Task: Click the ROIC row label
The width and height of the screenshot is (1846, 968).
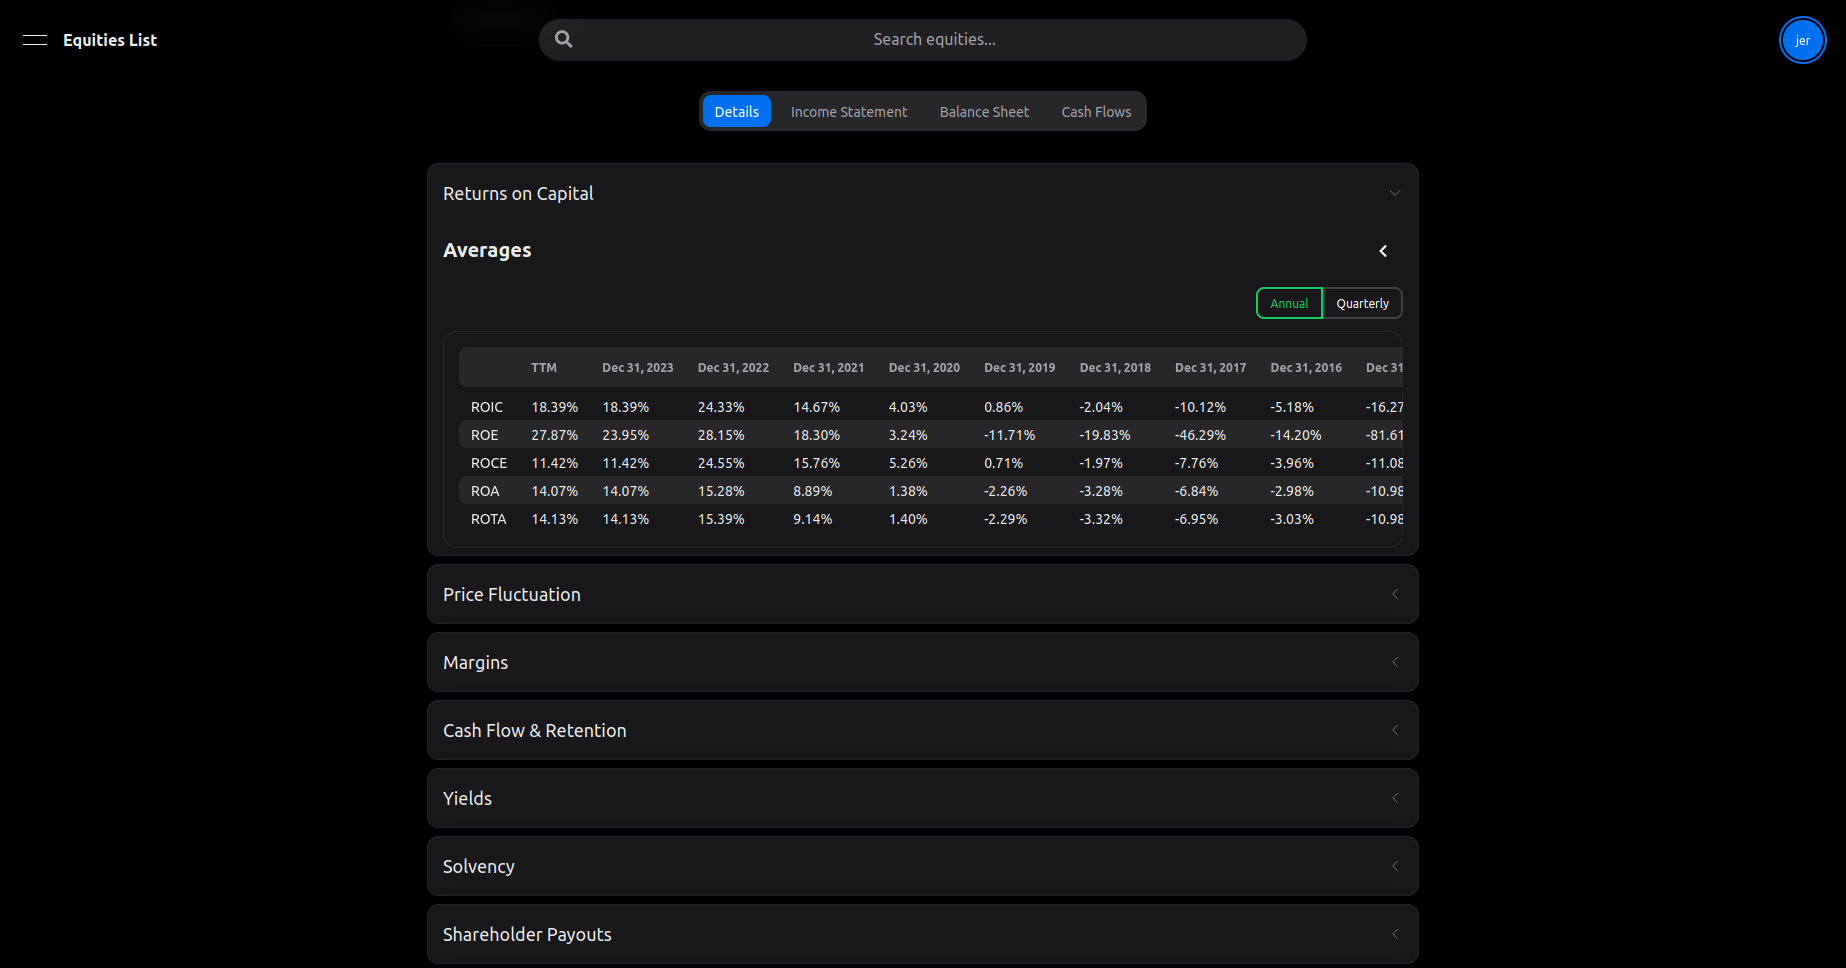Action: click(x=487, y=407)
